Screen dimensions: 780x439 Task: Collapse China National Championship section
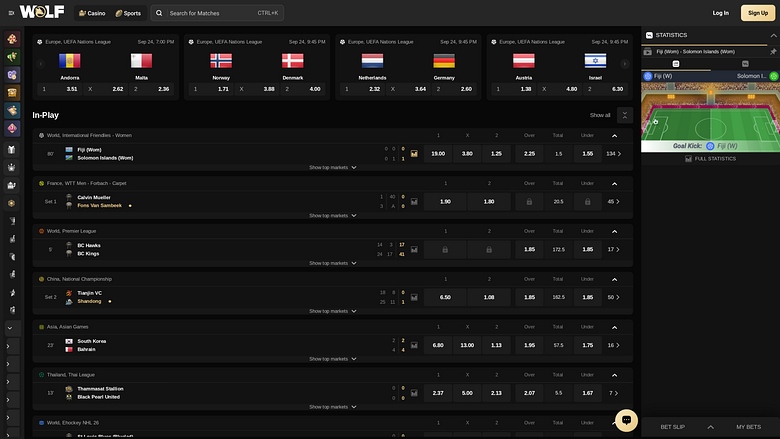click(x=614, y=279)
